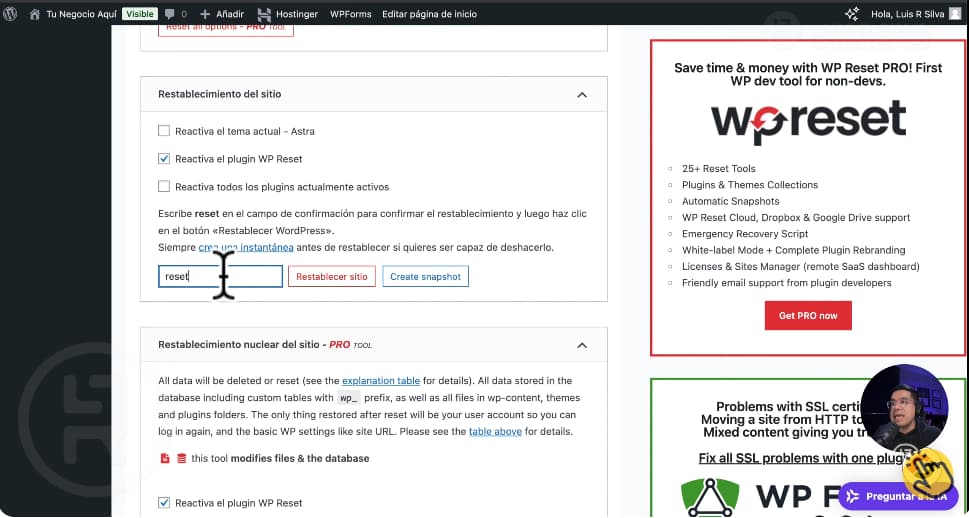This screenshot has height=518, width=969.
Task: Click Fix all SSL problems with one plugin link
Action: tap(803, 458)
